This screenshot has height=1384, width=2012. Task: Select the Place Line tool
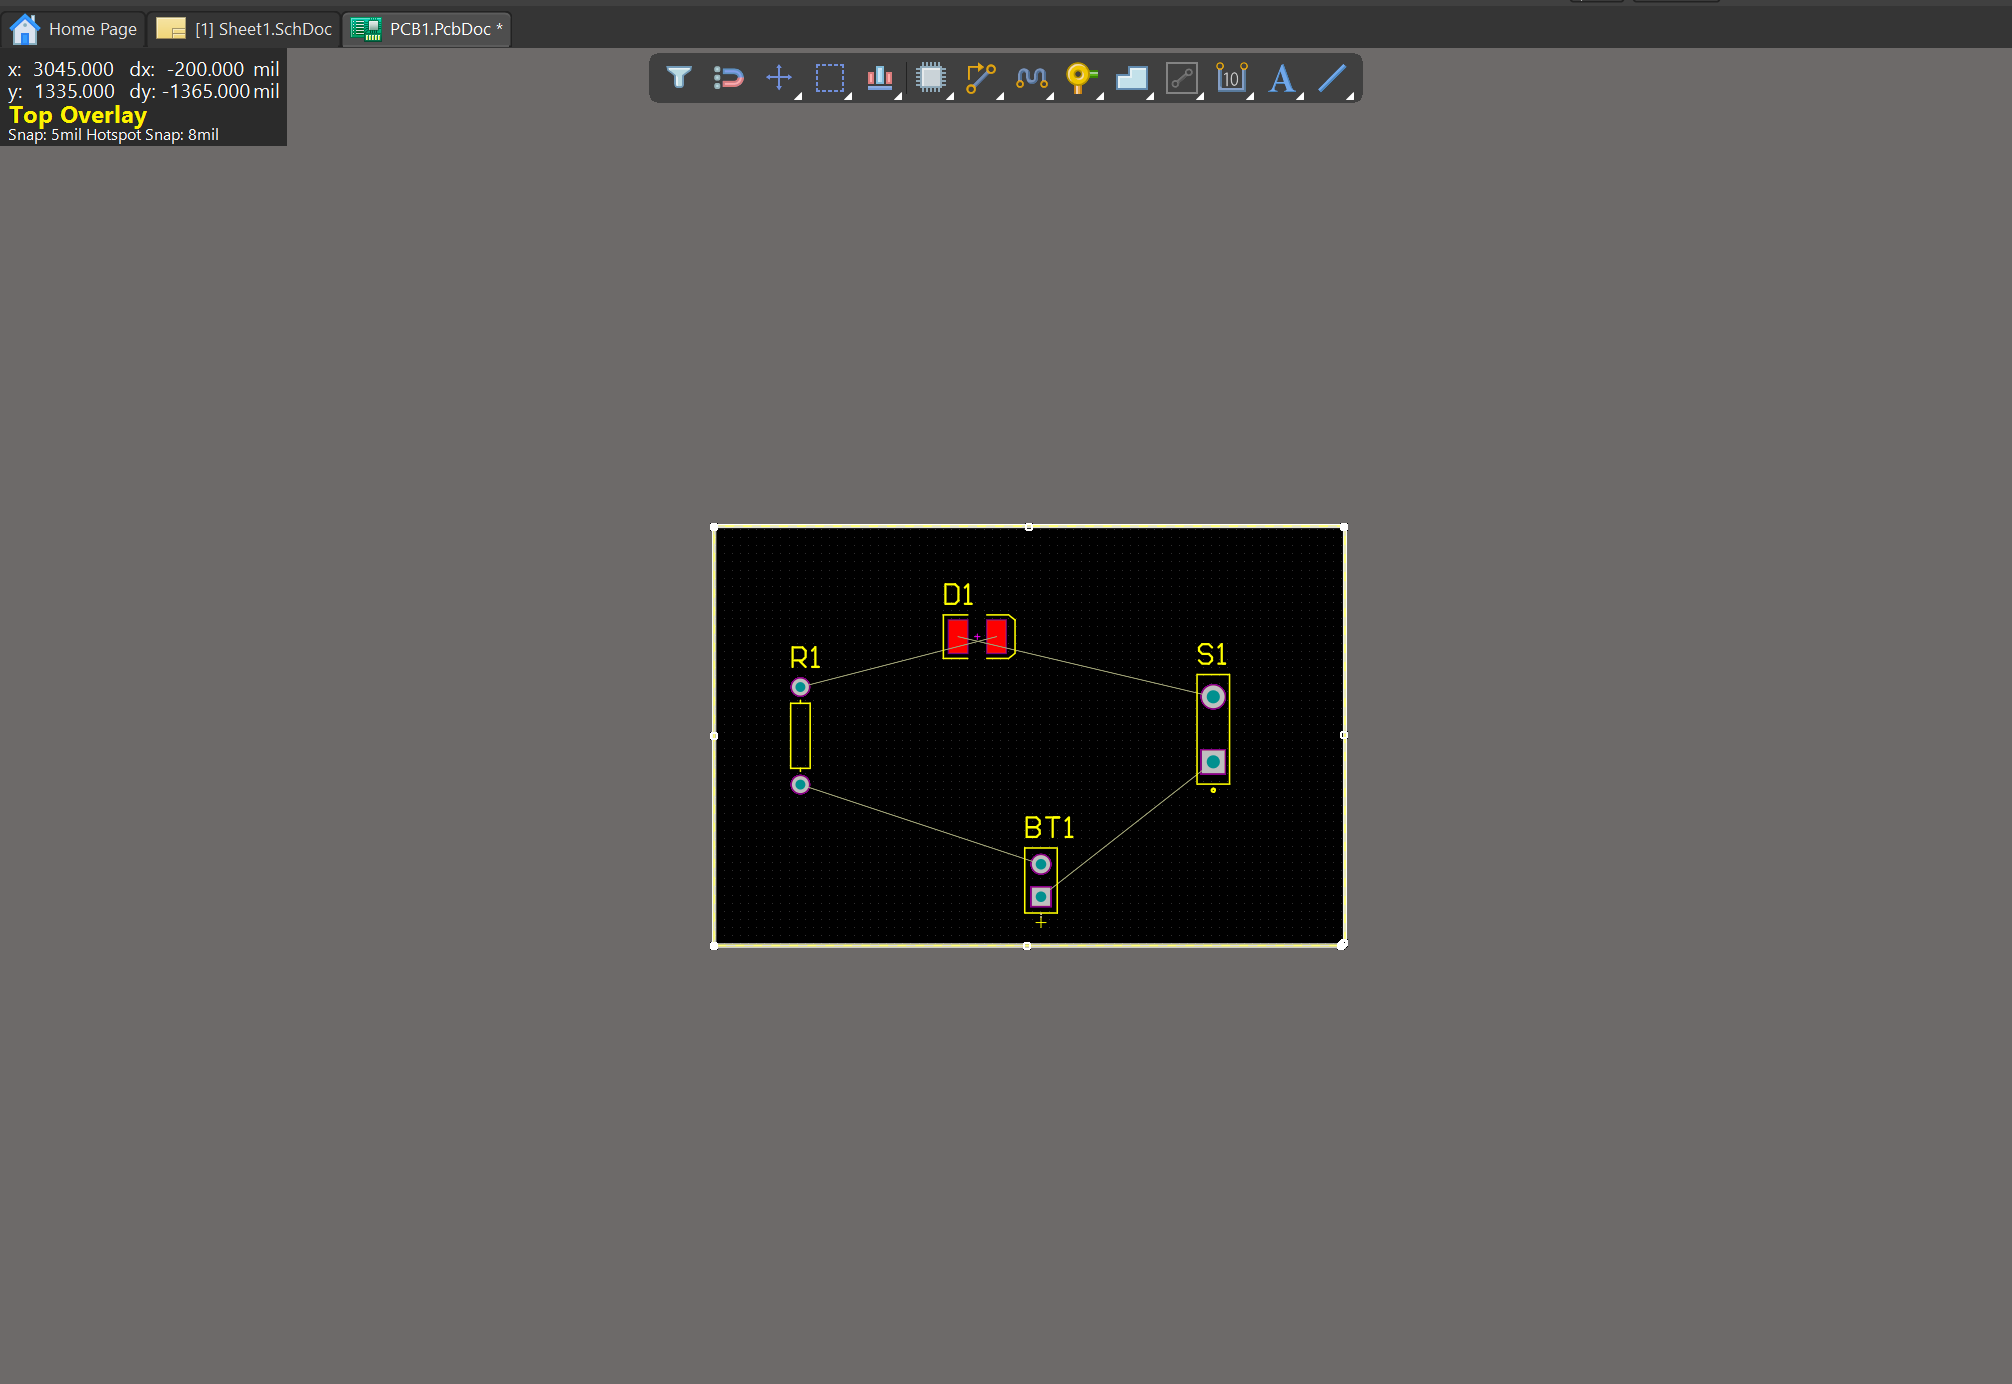pos(1332,78)
